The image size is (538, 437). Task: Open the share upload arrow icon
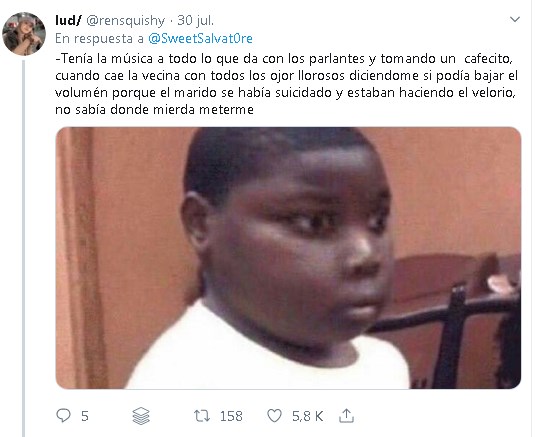(x=346, y=415)
